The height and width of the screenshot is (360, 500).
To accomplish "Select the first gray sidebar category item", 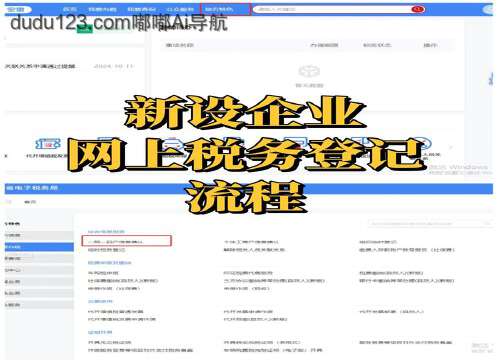I will [x=39, y=235].
